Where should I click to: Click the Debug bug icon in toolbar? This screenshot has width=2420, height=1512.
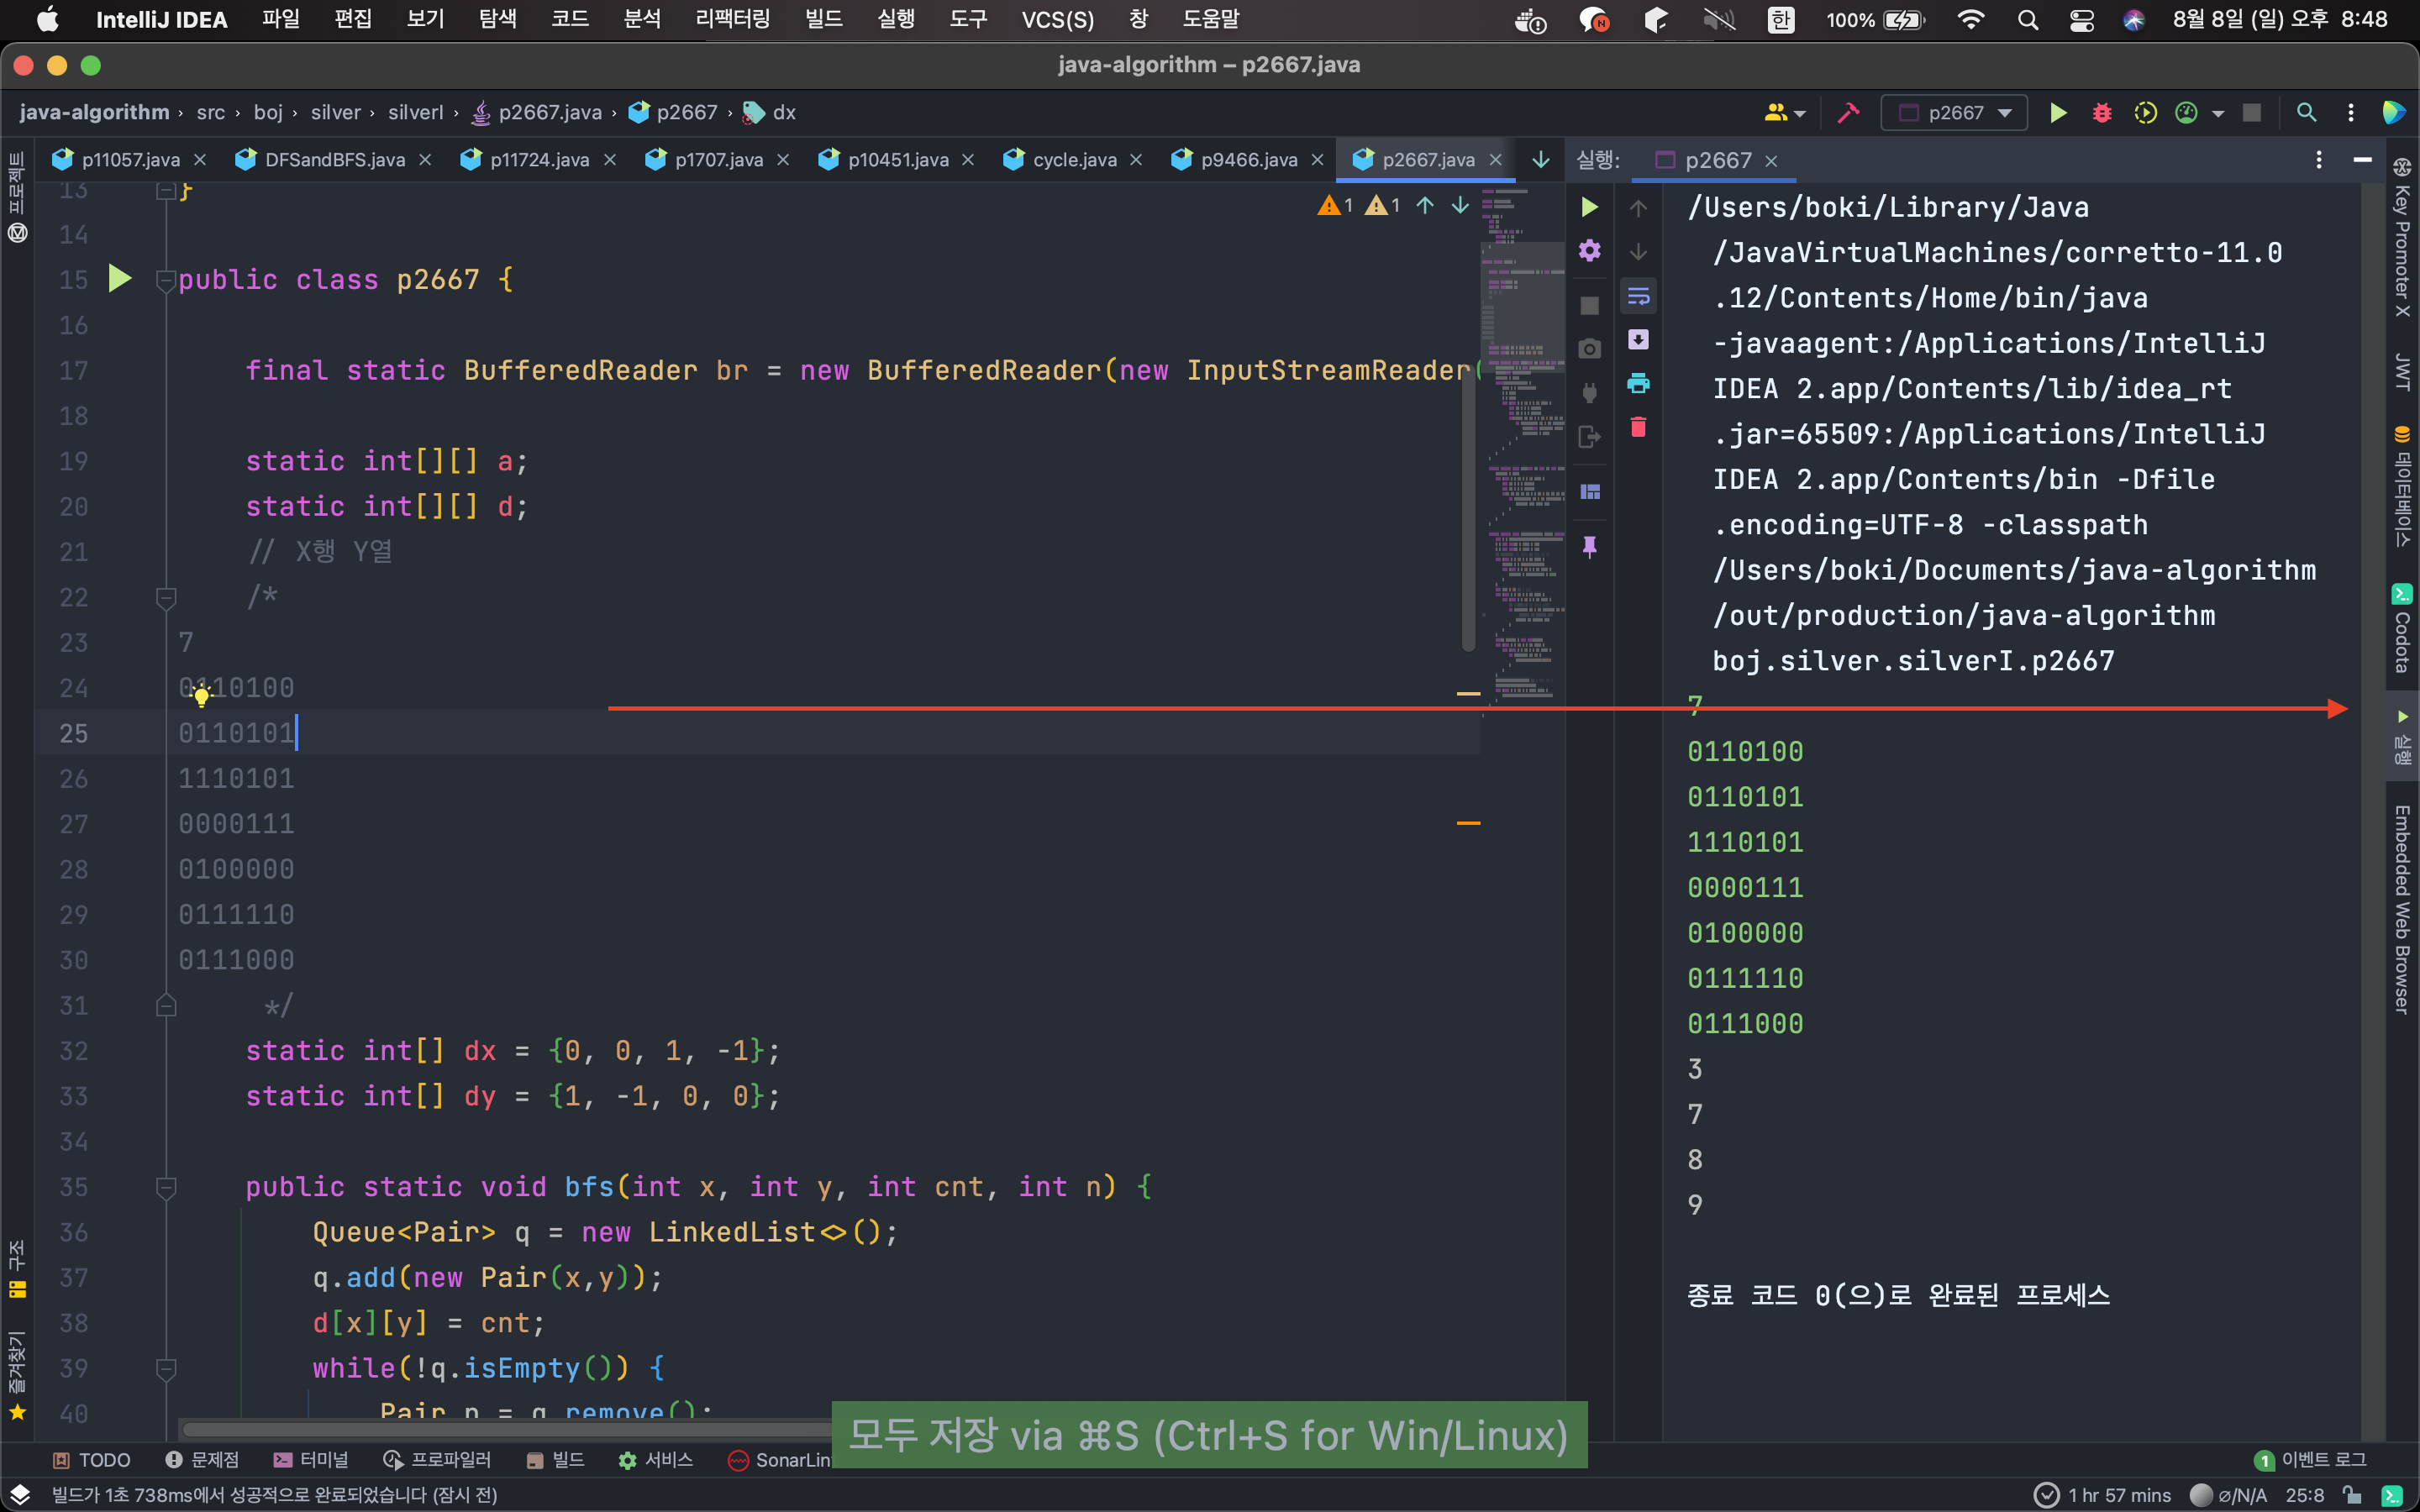click(2101, 113)
